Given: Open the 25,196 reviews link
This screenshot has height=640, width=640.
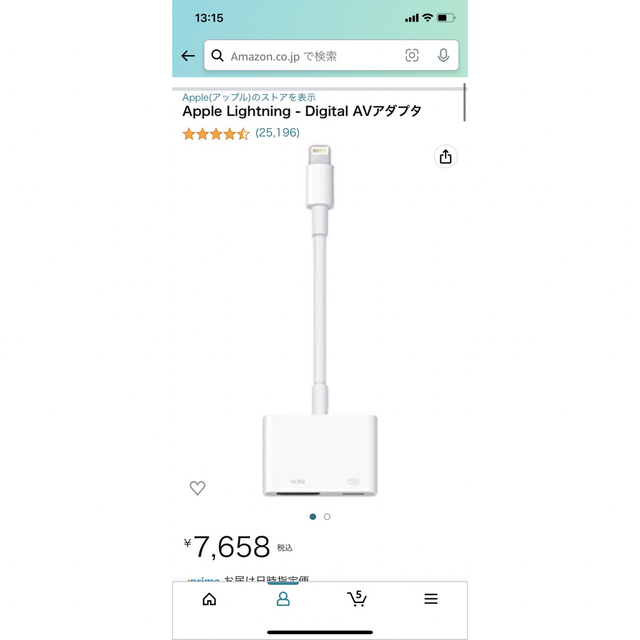Looking at the screenshot, I should click(x=278, y=133).
